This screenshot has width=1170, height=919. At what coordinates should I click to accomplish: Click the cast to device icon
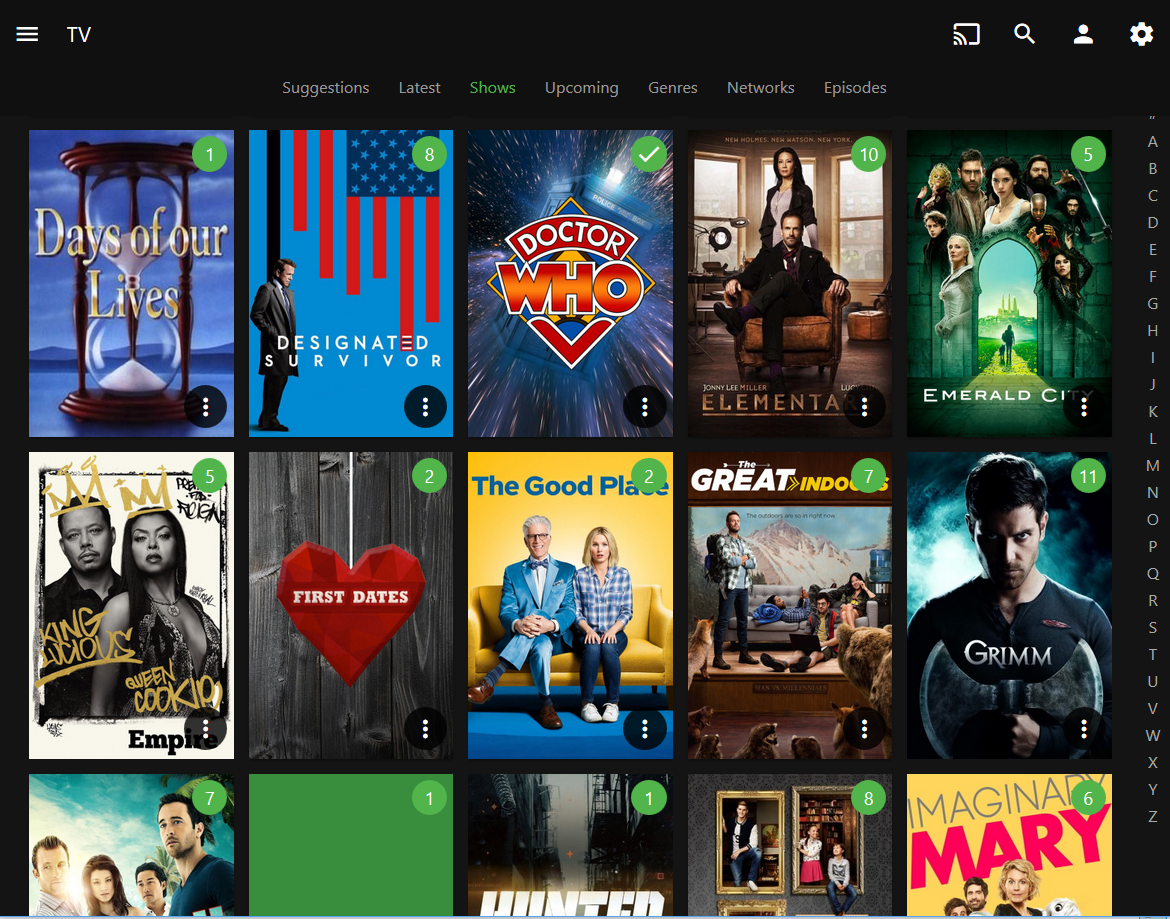pyautogui.click(x=966, y=34)
